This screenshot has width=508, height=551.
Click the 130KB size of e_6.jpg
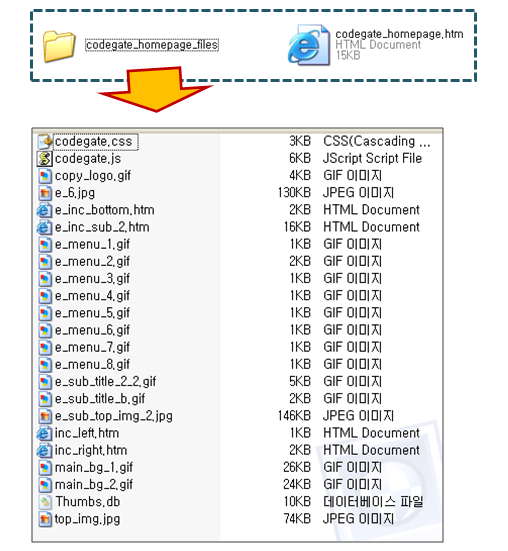pyautogui.click(x=294, y=193)
